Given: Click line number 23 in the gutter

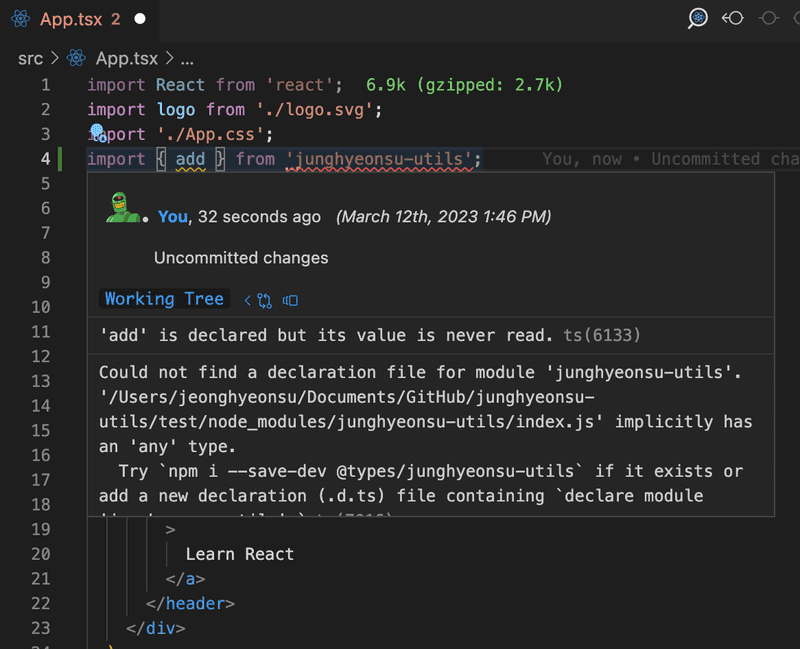Looking at the screenshot, I should click(41, 628).
